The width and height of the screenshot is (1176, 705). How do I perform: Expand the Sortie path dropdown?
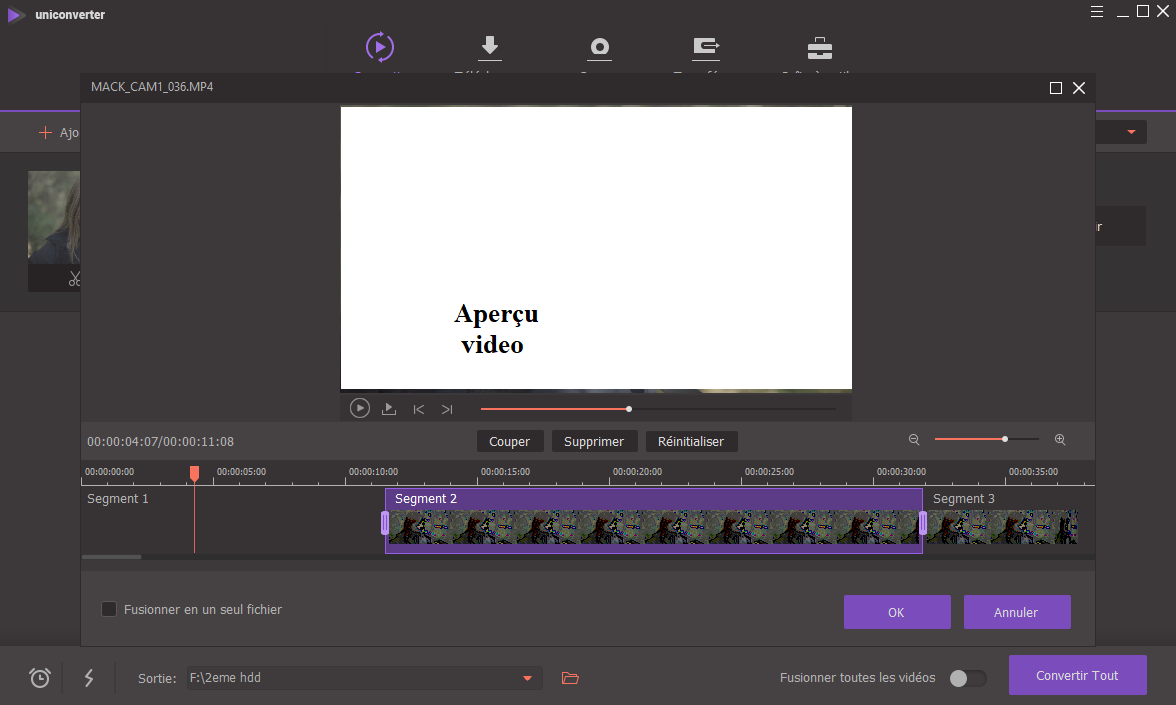pyautogui.click(x=527, y=679)
